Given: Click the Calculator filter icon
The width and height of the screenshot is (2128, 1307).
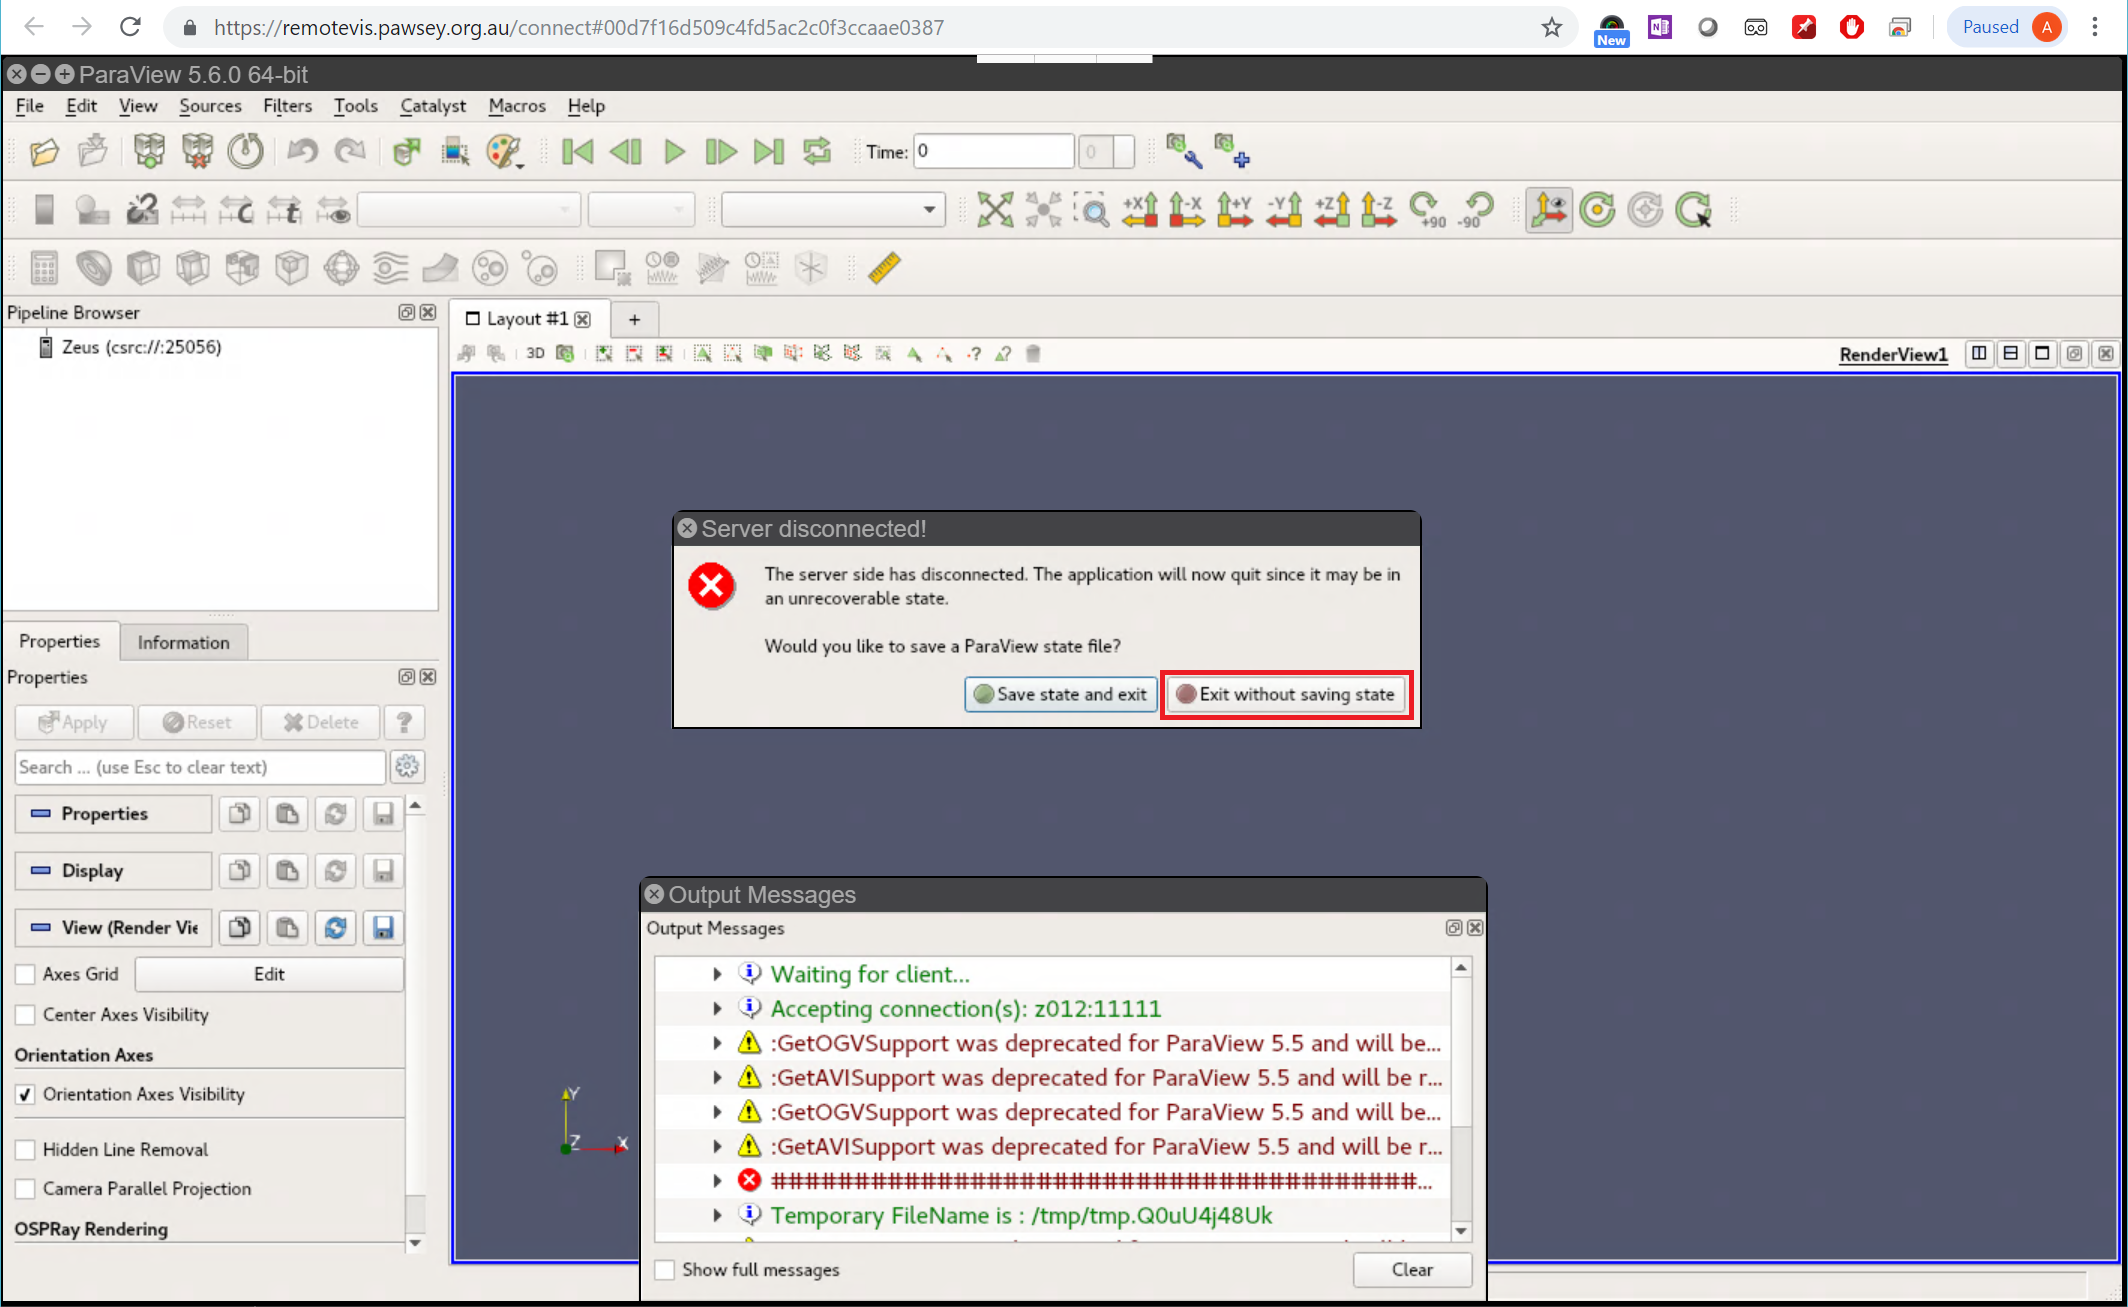Looking at the screenshot, I should (x=44, y=268).
